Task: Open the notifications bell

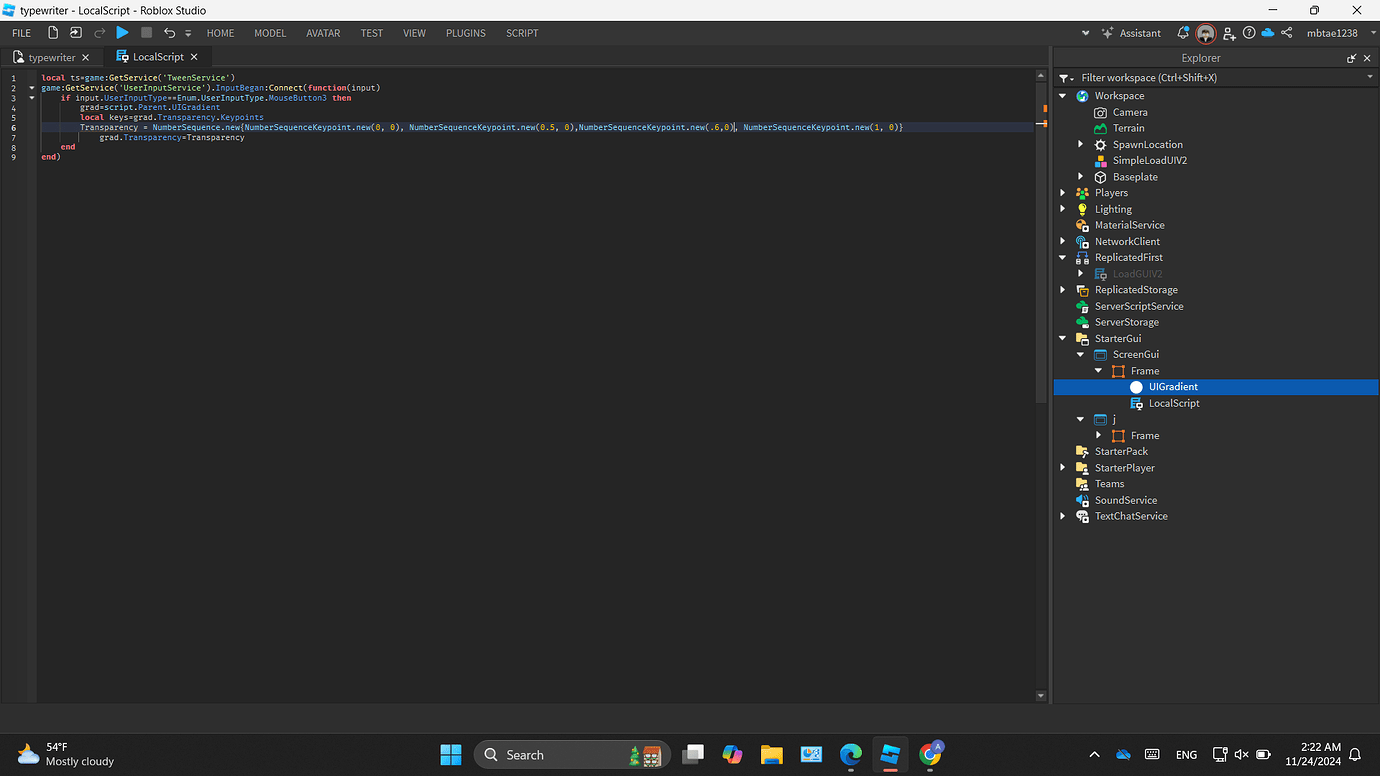Action: [1182, 33]
